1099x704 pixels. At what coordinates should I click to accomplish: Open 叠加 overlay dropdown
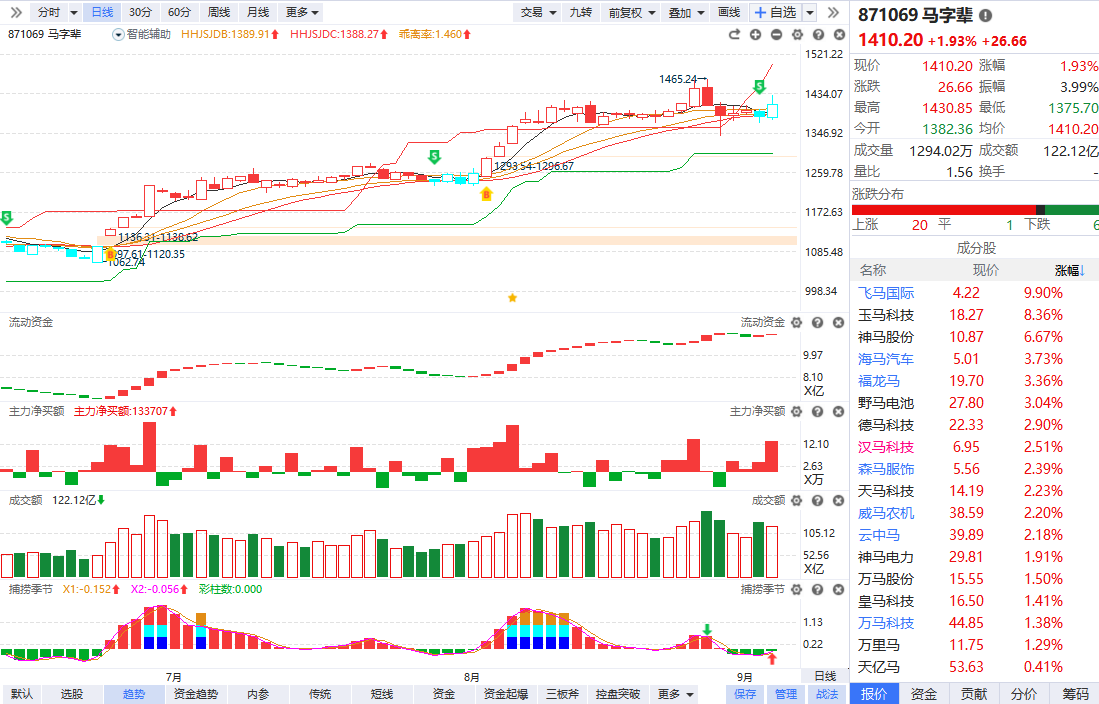click(686, 12)
